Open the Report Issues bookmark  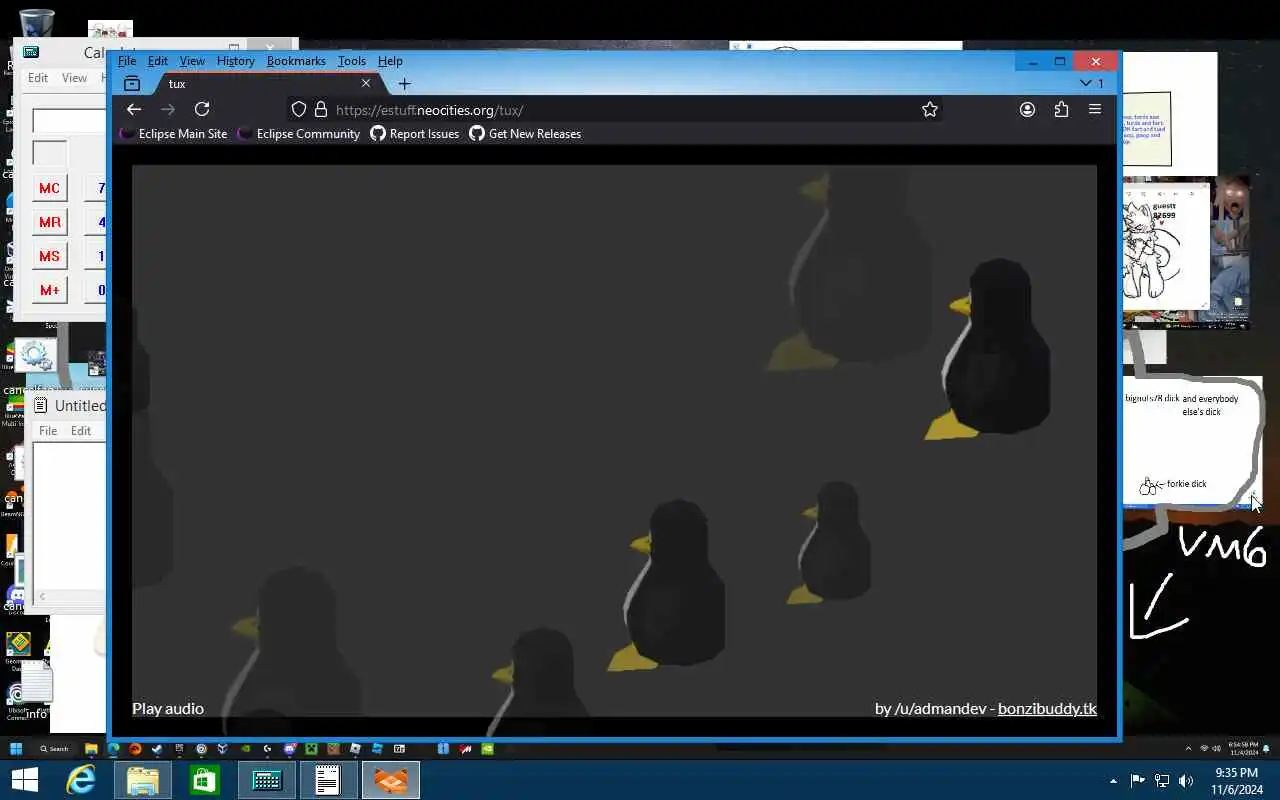point(415,134)
